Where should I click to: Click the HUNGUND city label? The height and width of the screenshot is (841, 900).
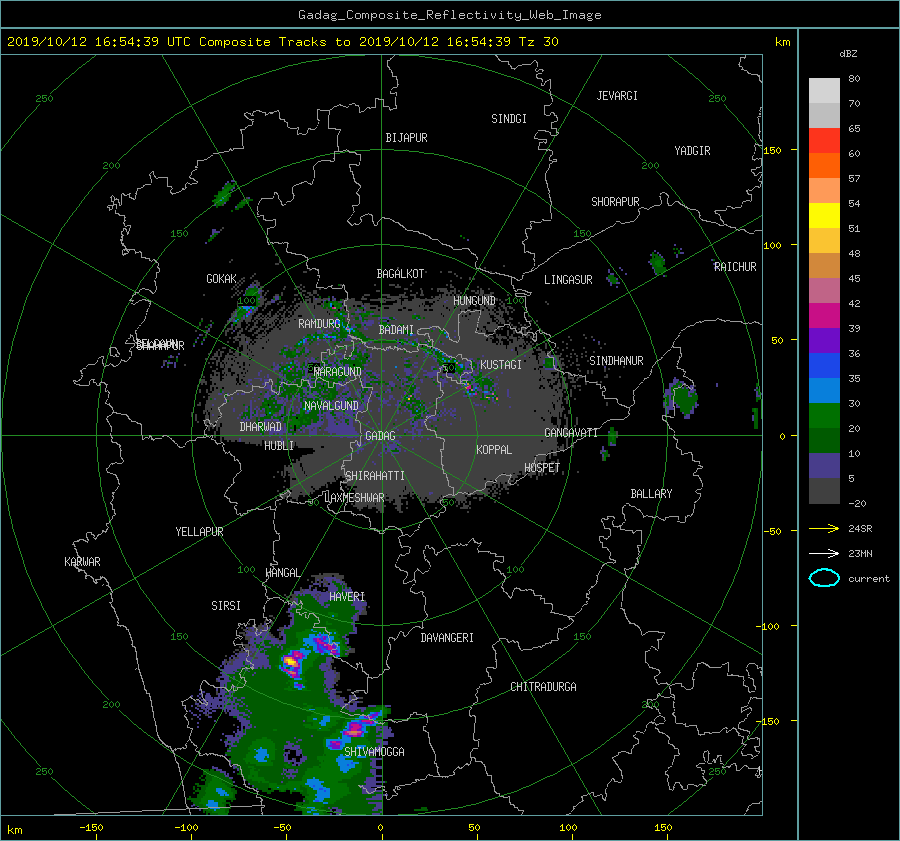point(474,301)
